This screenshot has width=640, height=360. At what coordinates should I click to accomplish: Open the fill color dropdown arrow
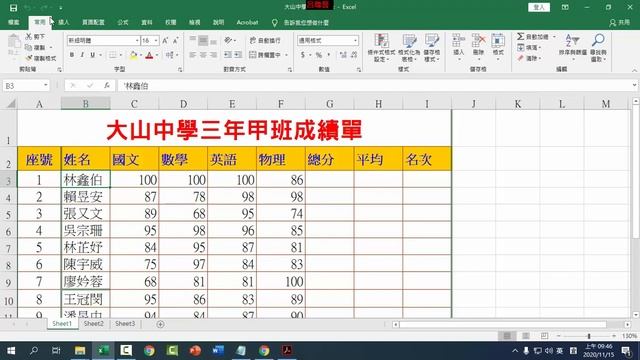click(141, 55)
